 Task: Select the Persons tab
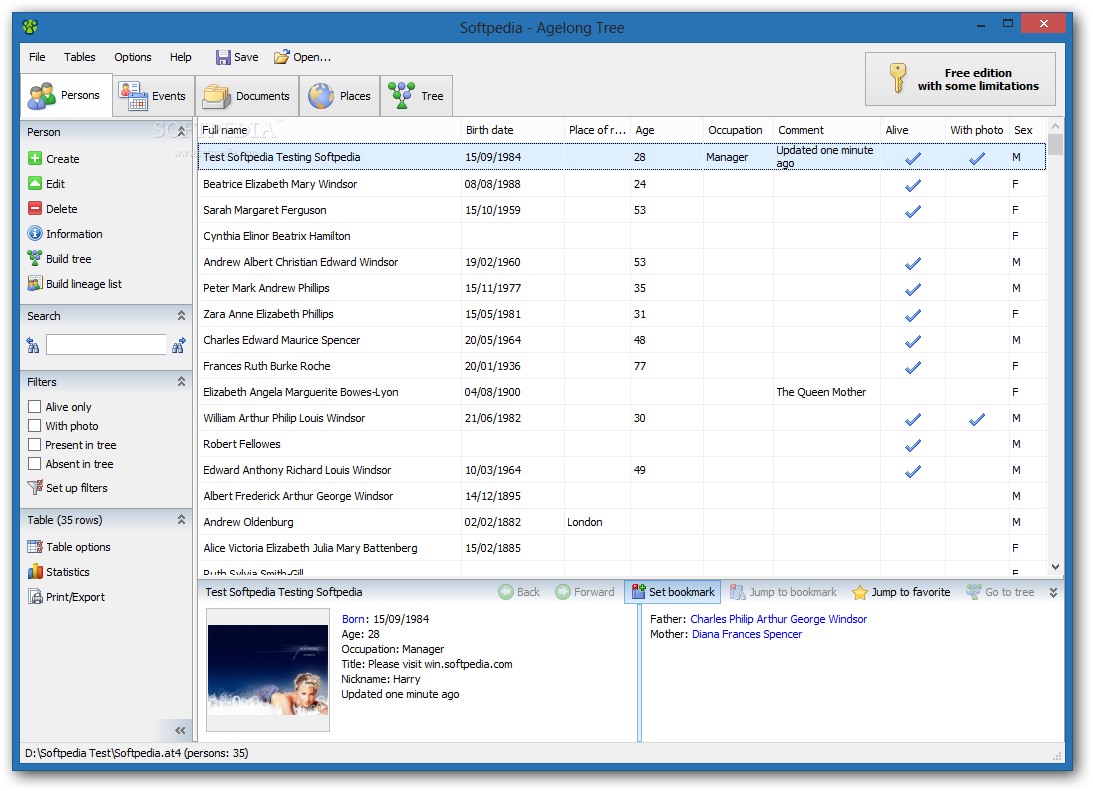pos(66,95)
